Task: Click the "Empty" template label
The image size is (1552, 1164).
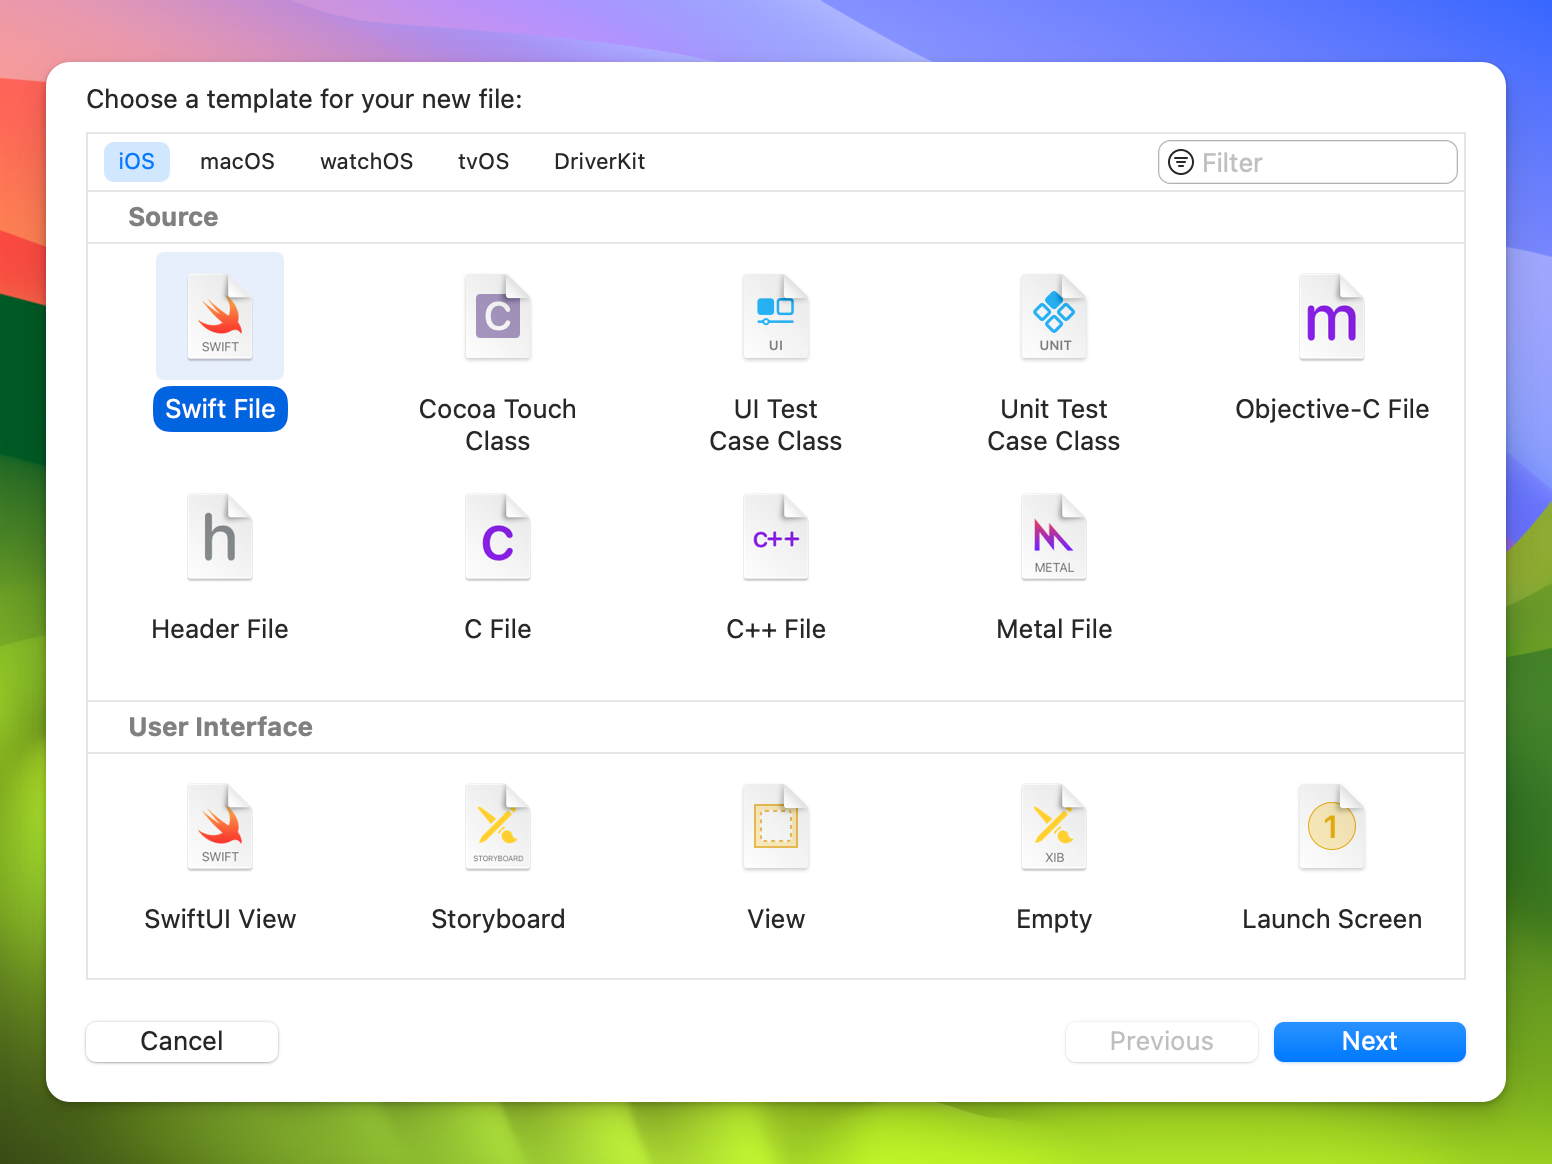Action: click(1054, 919)
